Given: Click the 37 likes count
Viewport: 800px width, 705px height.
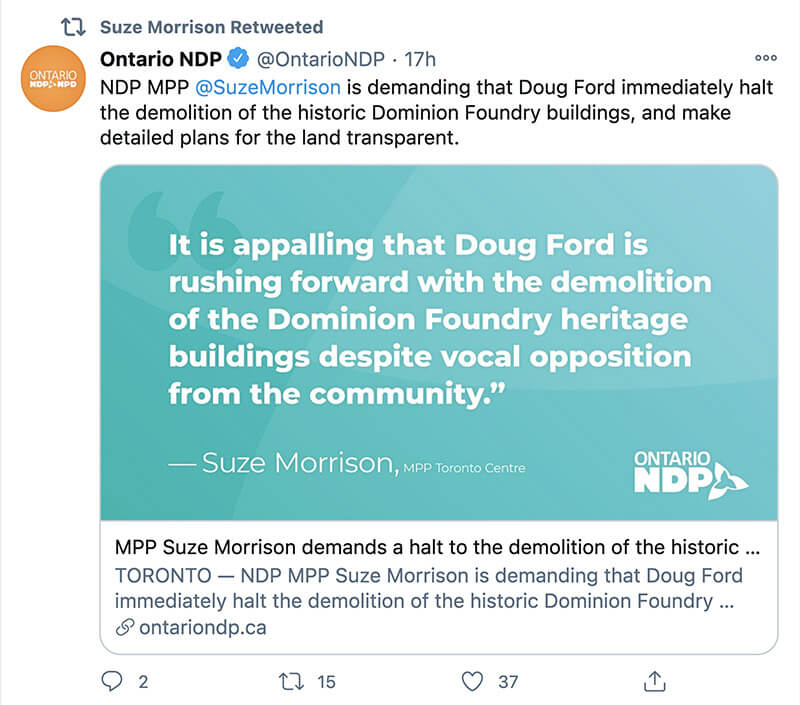Looking at the screenshot, I should (508, 682).
